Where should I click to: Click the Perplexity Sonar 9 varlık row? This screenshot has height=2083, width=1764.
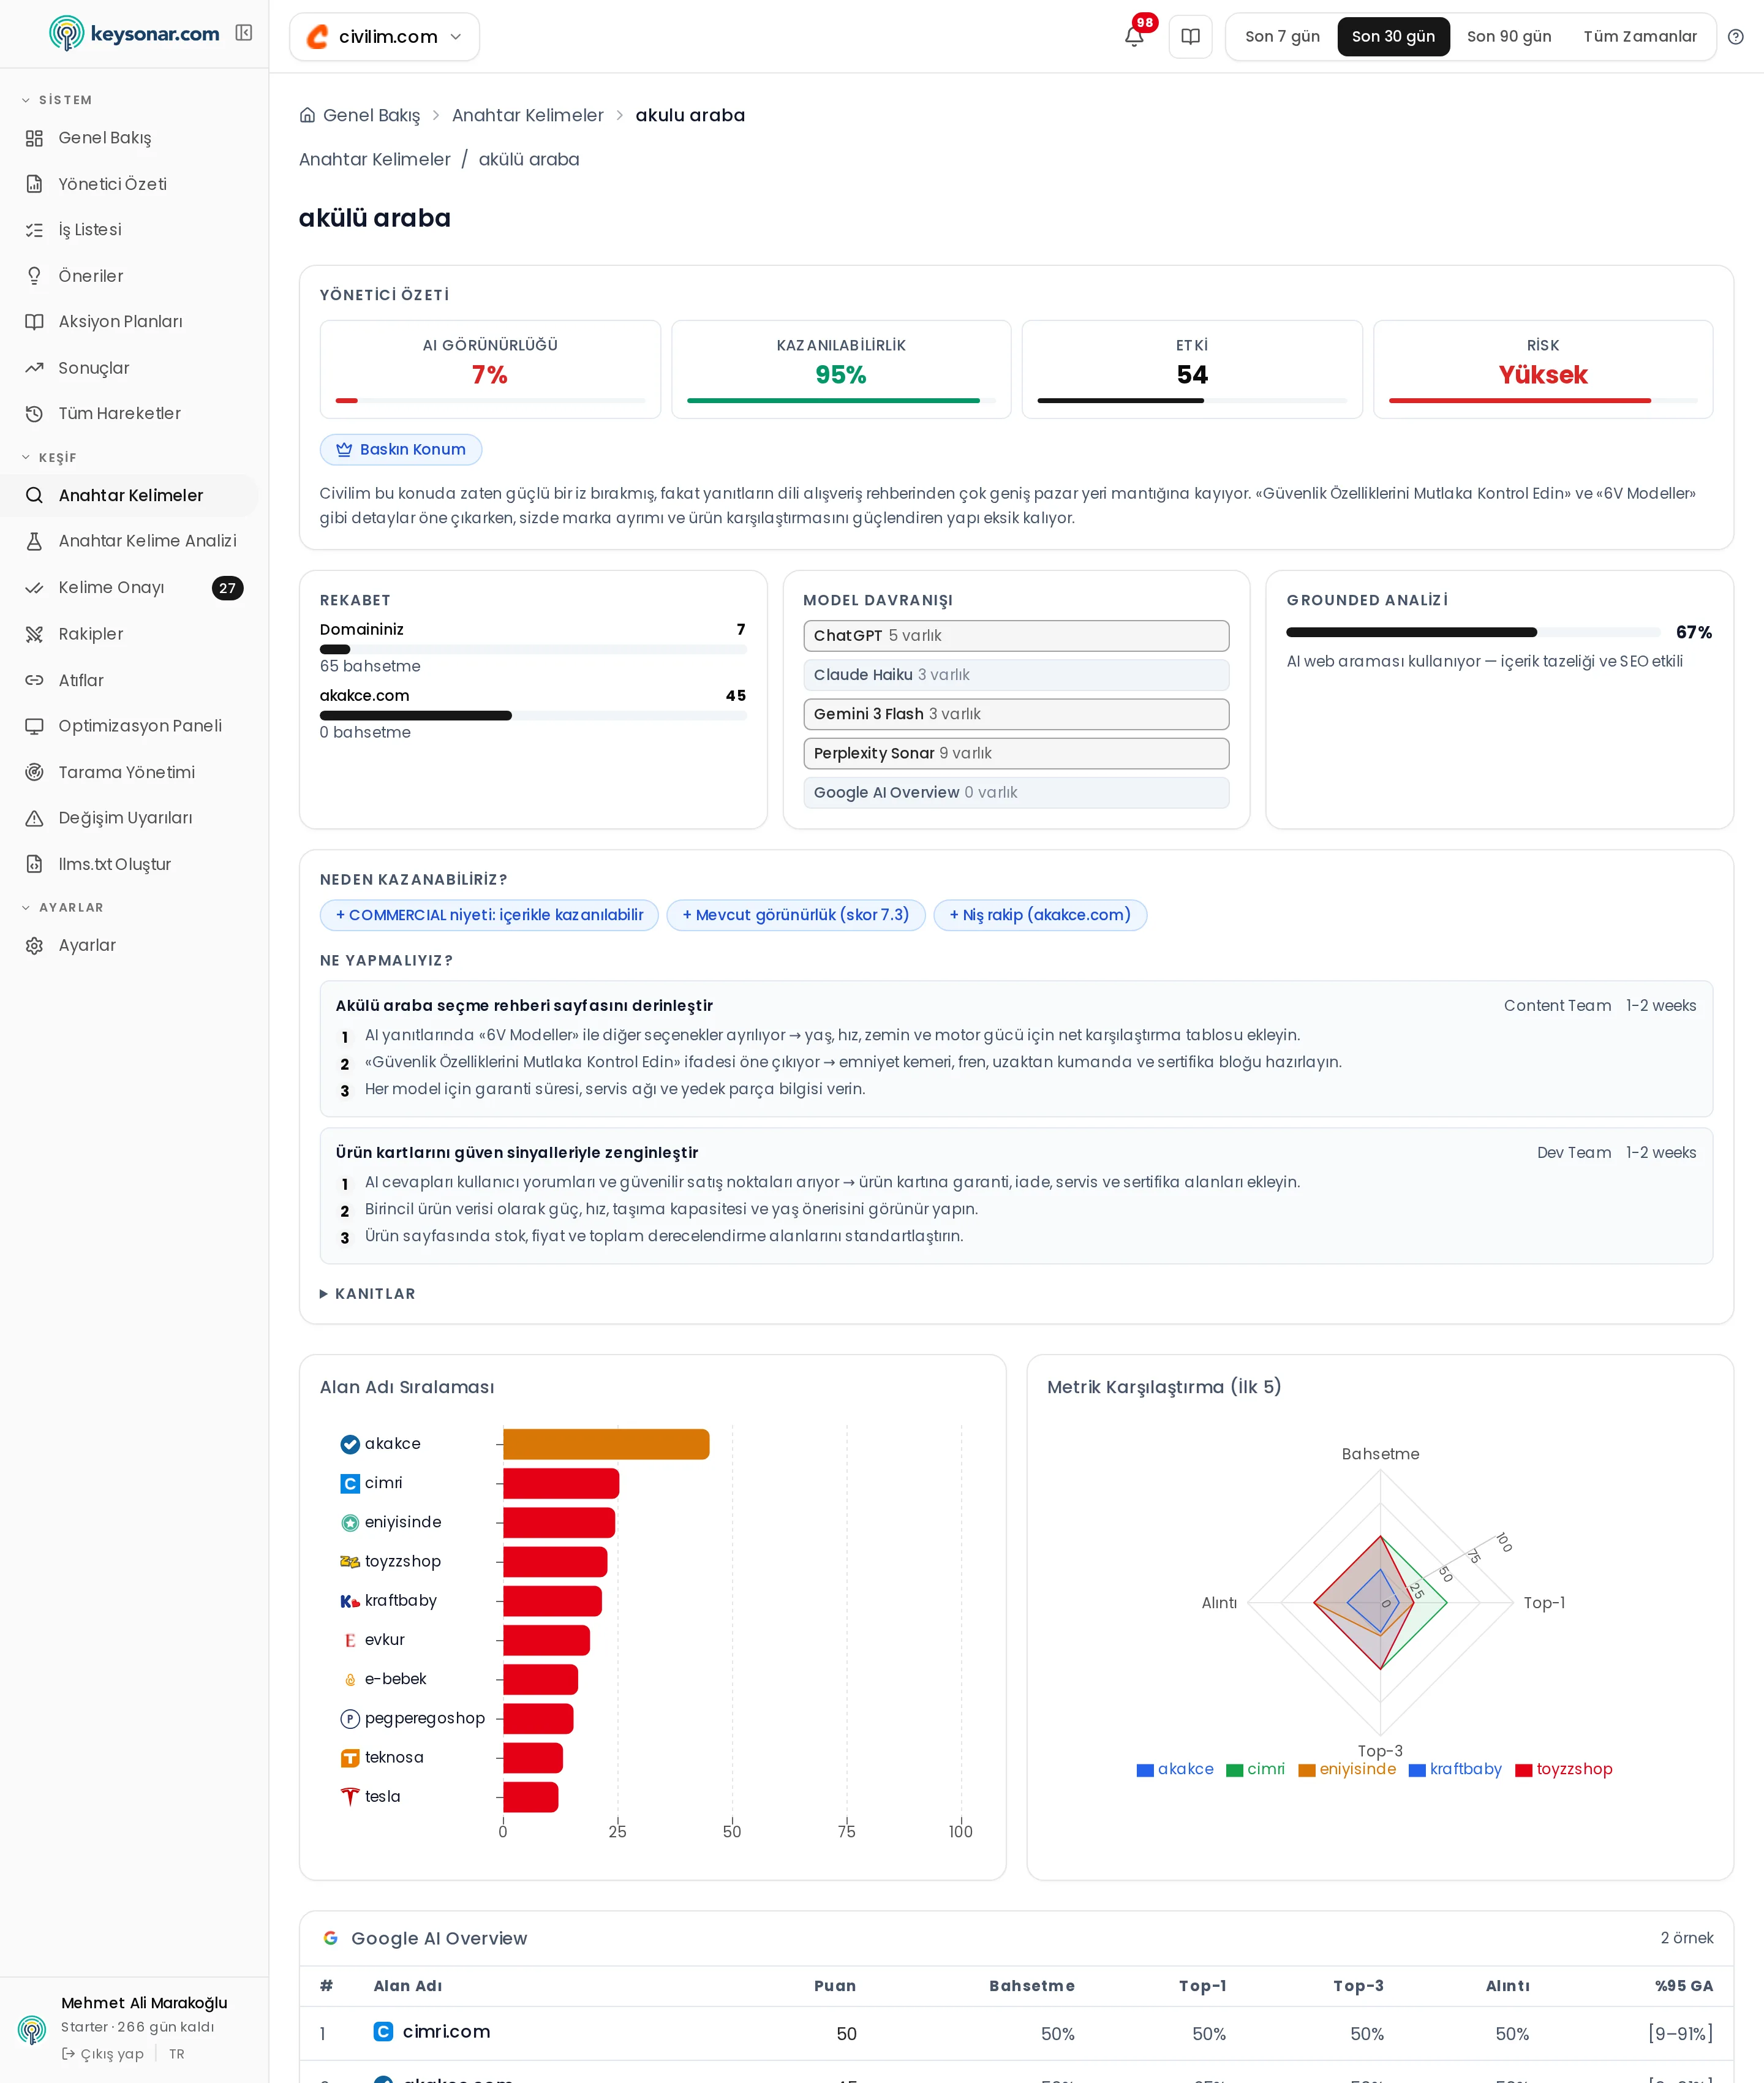1016,754
